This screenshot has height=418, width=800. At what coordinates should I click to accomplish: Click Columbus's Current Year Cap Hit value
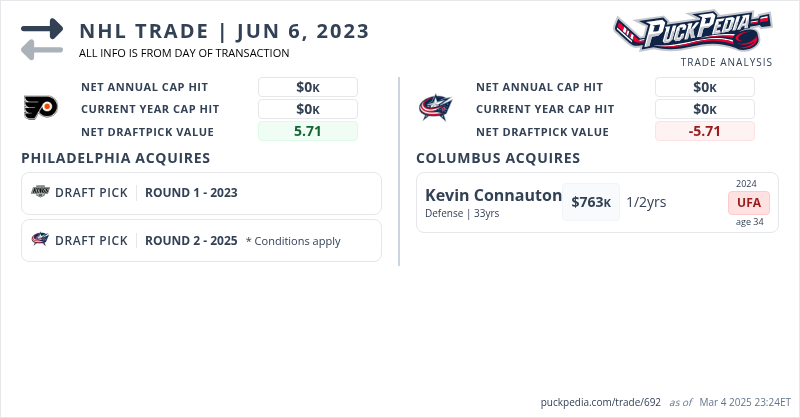[x=704, y=109]
